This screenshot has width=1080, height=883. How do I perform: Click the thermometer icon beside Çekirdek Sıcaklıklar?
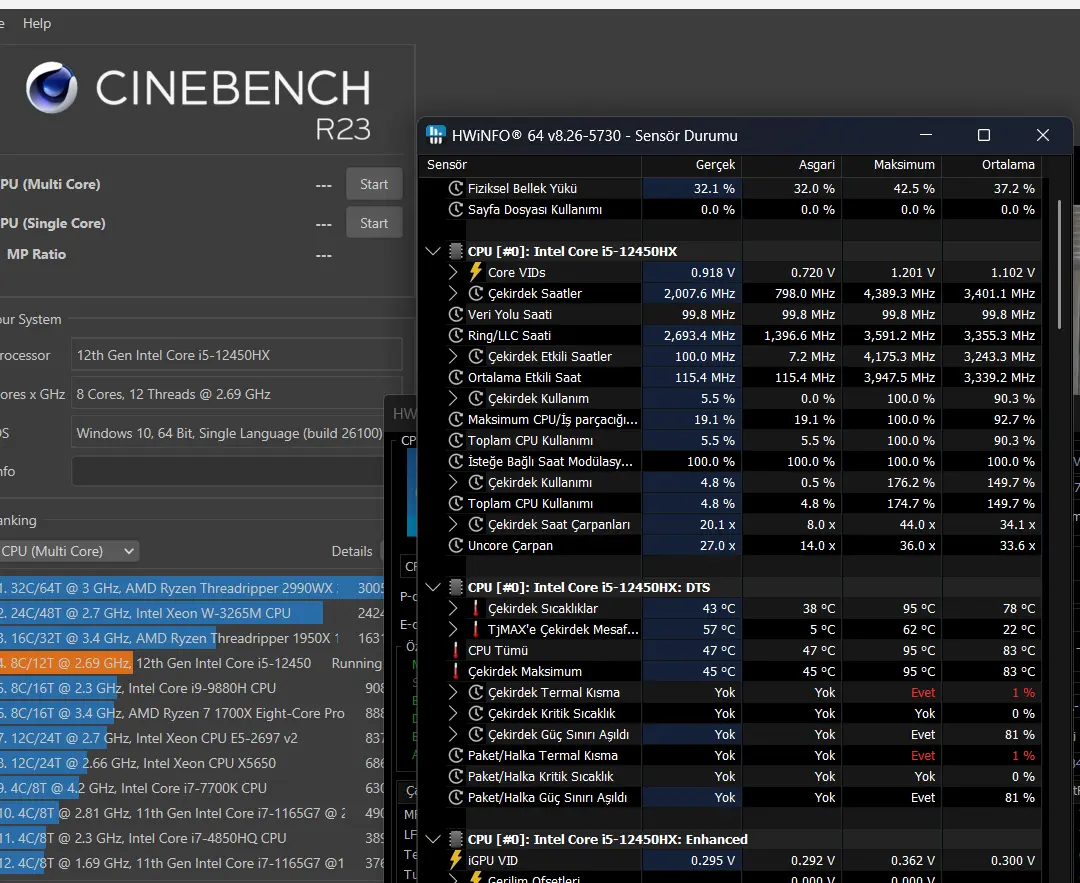(475, 608)
